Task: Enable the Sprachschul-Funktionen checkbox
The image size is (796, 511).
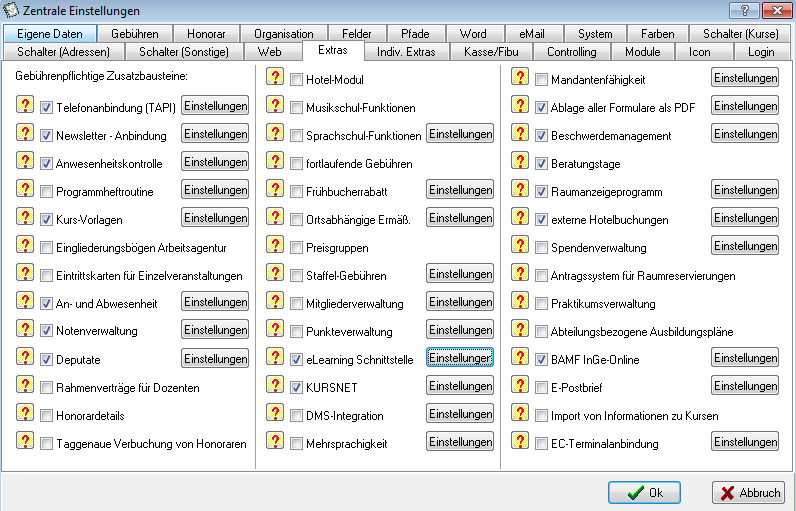Action: (x=296, y=135)
